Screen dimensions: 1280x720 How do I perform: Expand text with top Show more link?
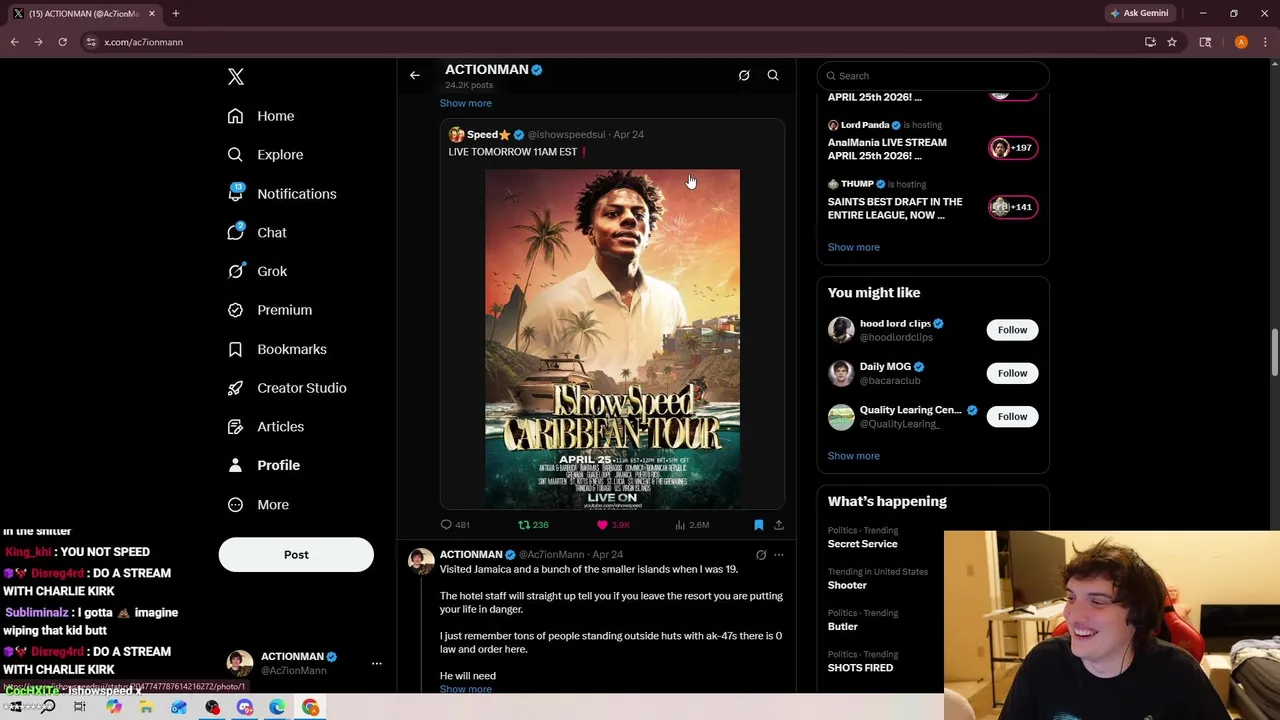[465, 103]
